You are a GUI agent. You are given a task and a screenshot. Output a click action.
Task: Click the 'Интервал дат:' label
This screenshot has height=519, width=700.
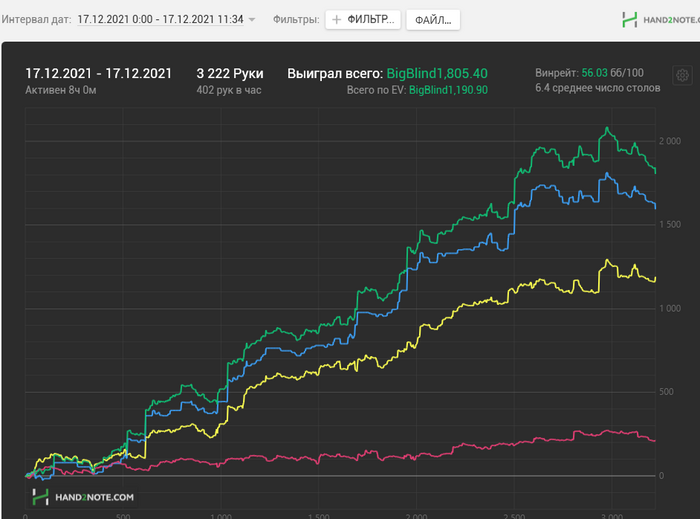click(36, 20)
